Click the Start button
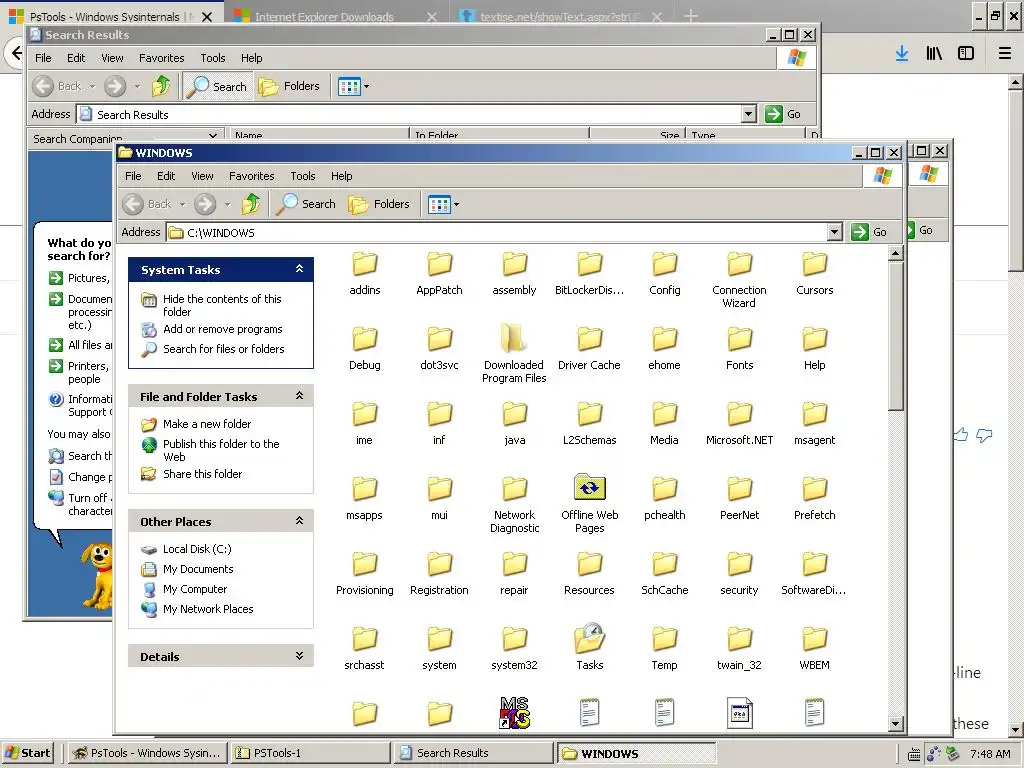 pyautogui.click(x=27, y=753)
